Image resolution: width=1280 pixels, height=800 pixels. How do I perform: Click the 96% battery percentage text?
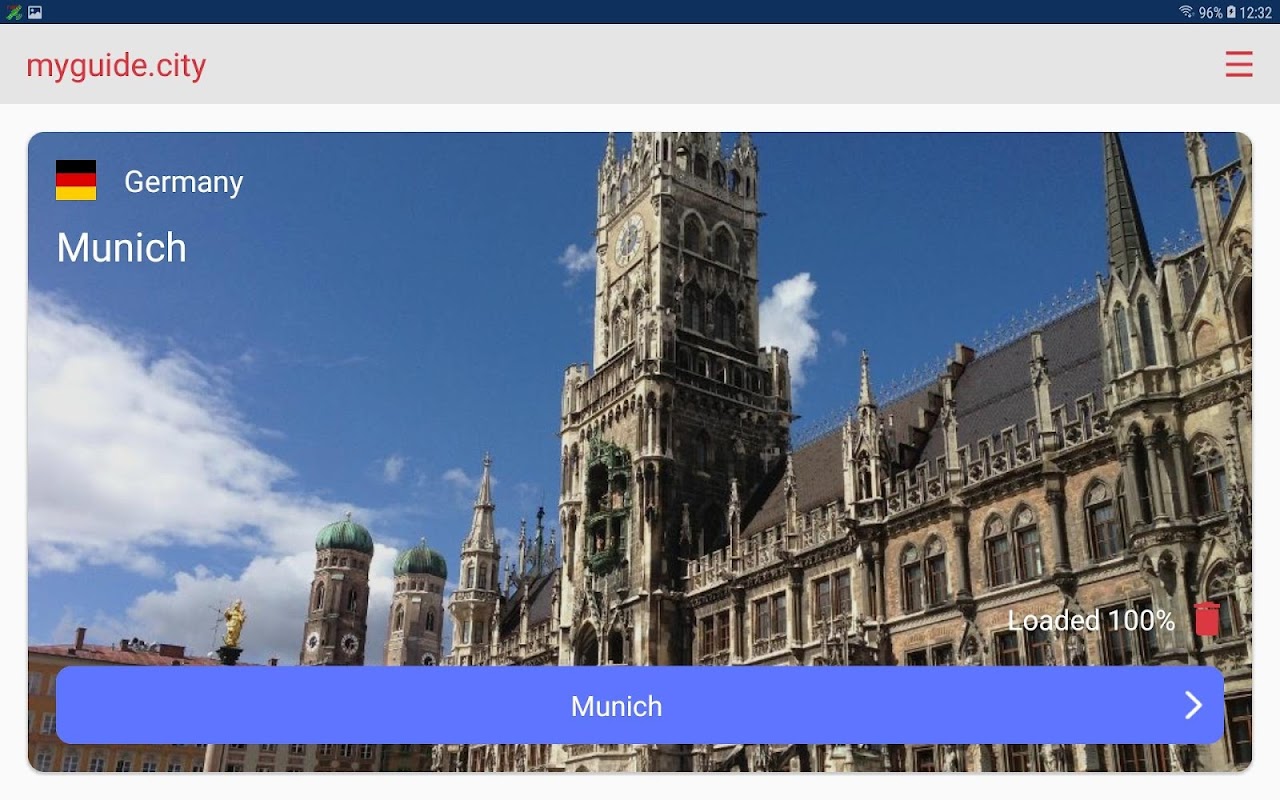[1210, 12]
